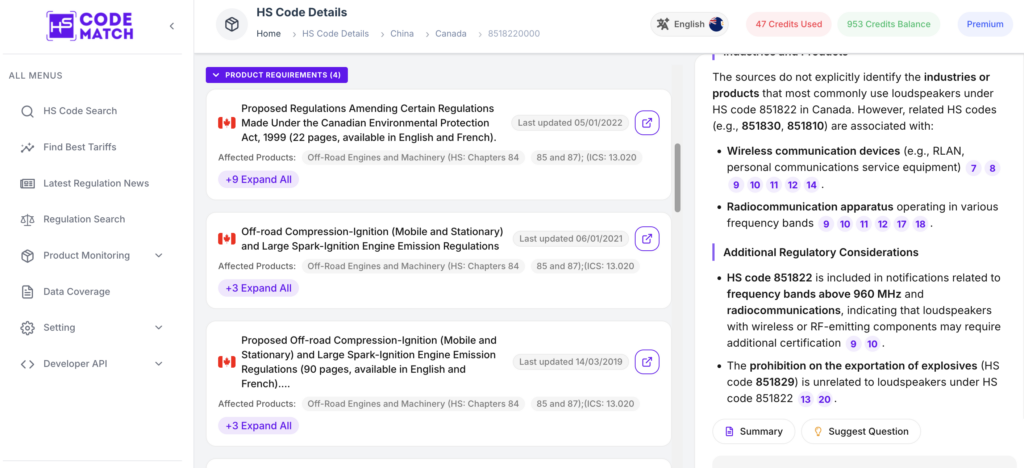Screen dimensions: 1024x468
Task: Click the product requirements list scrollbar
Action: coord(677,178)
